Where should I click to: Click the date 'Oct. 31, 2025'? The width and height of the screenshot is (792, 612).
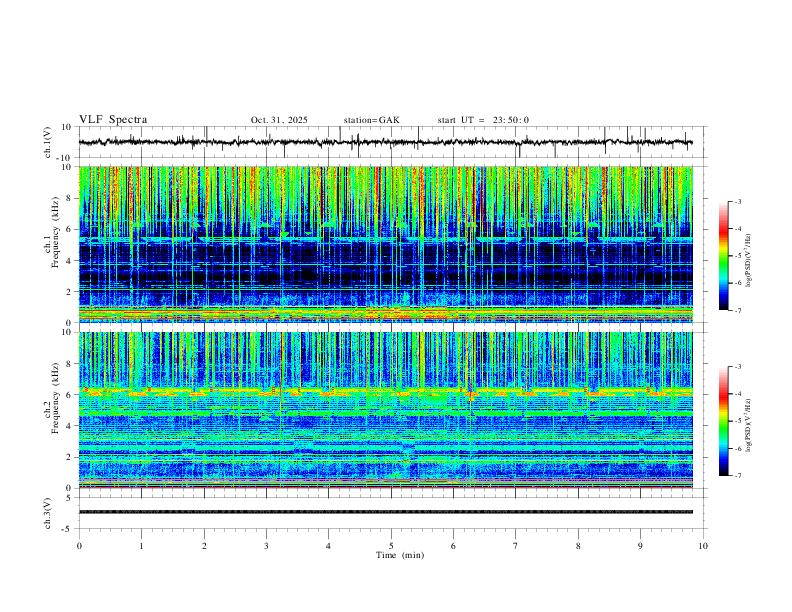point(279,120)
